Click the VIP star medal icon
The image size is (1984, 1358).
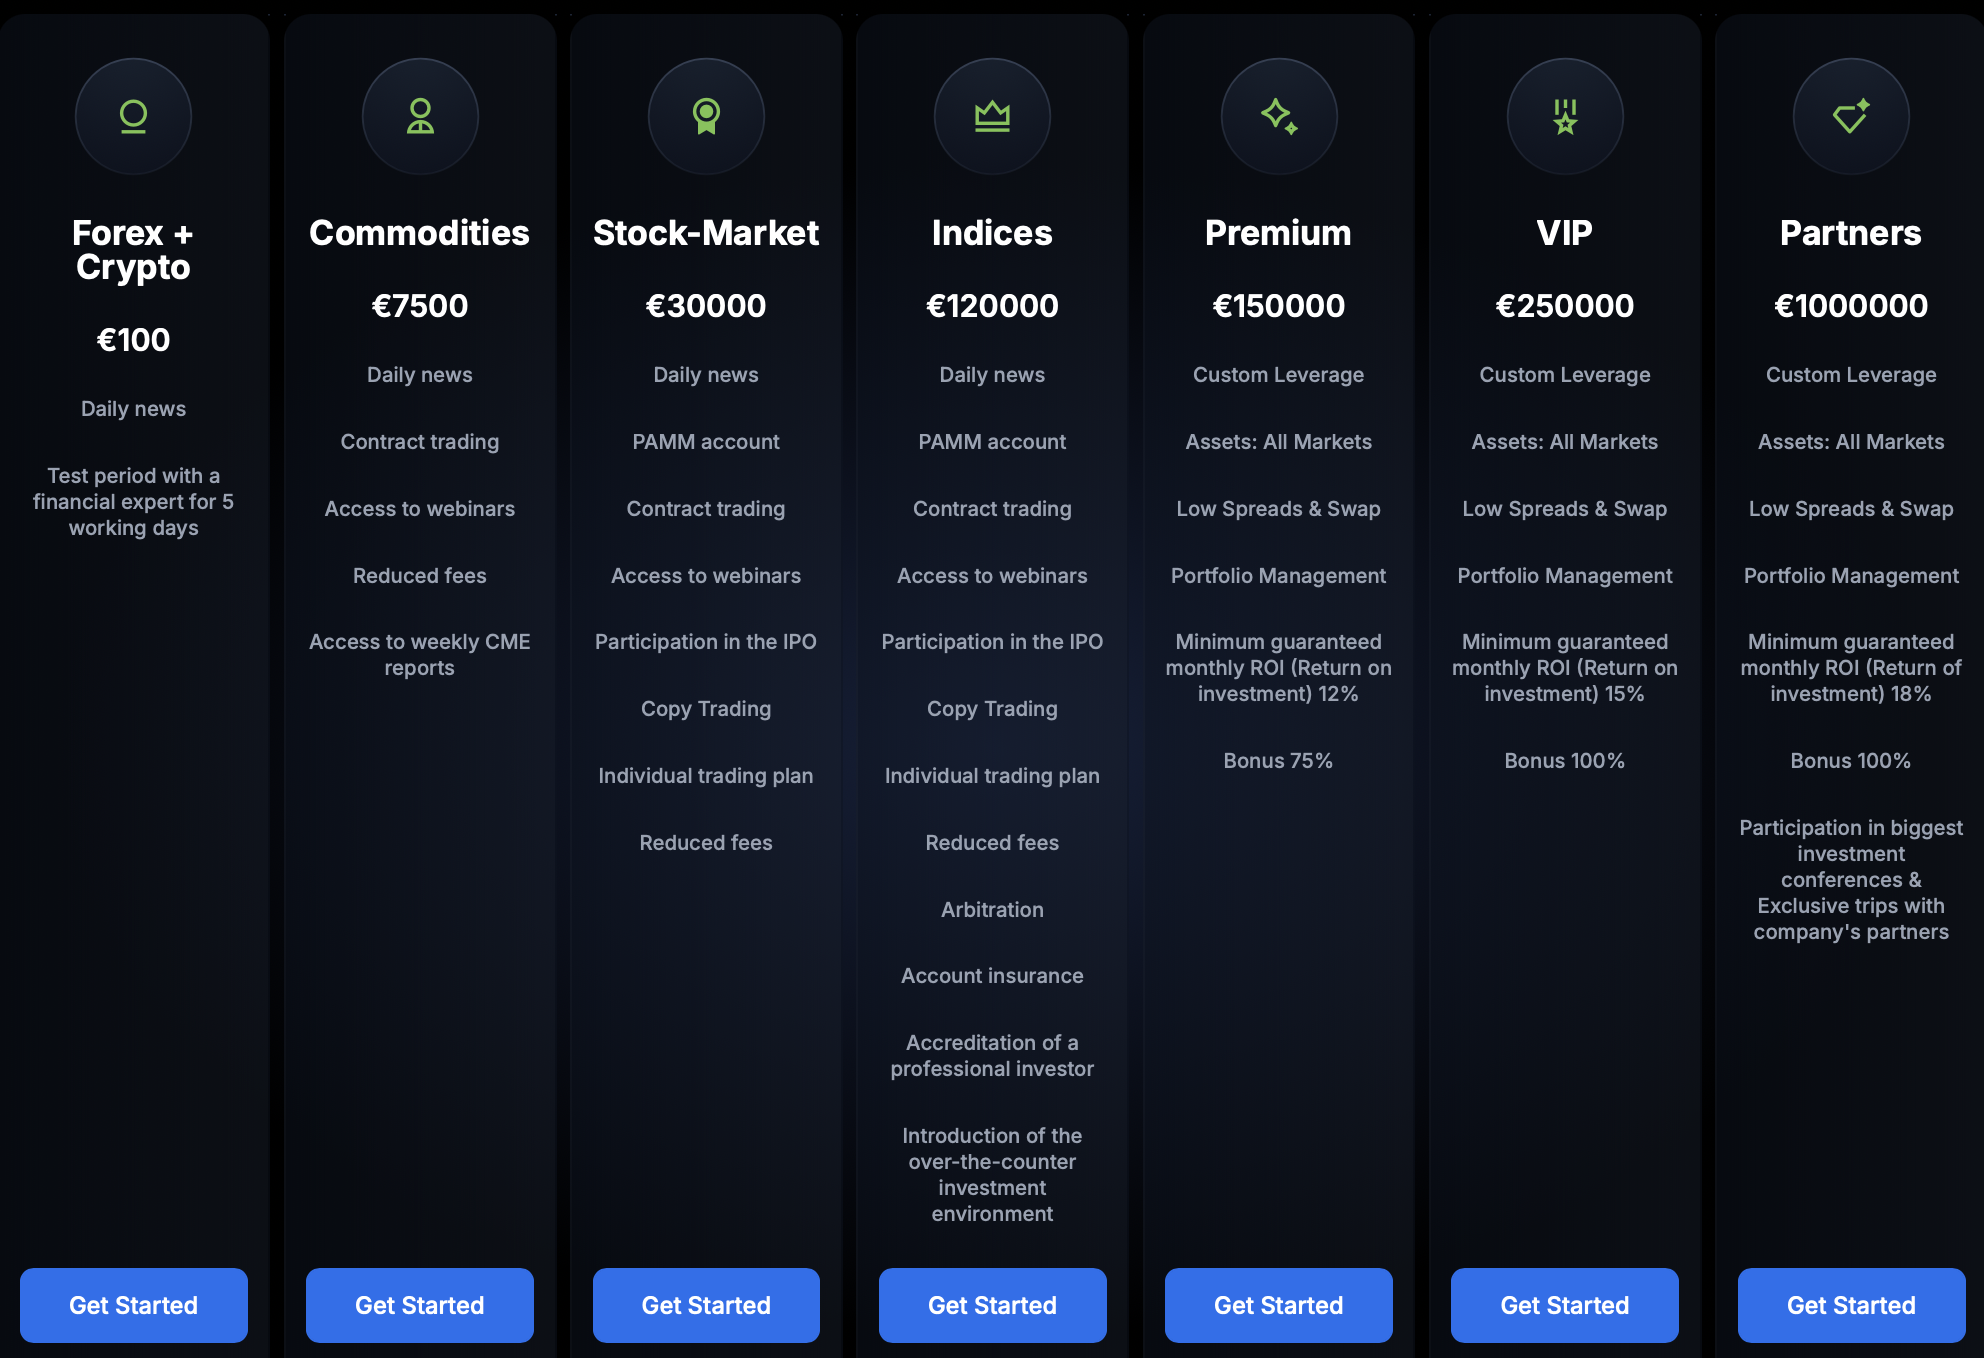click(x=1565, y=116)
